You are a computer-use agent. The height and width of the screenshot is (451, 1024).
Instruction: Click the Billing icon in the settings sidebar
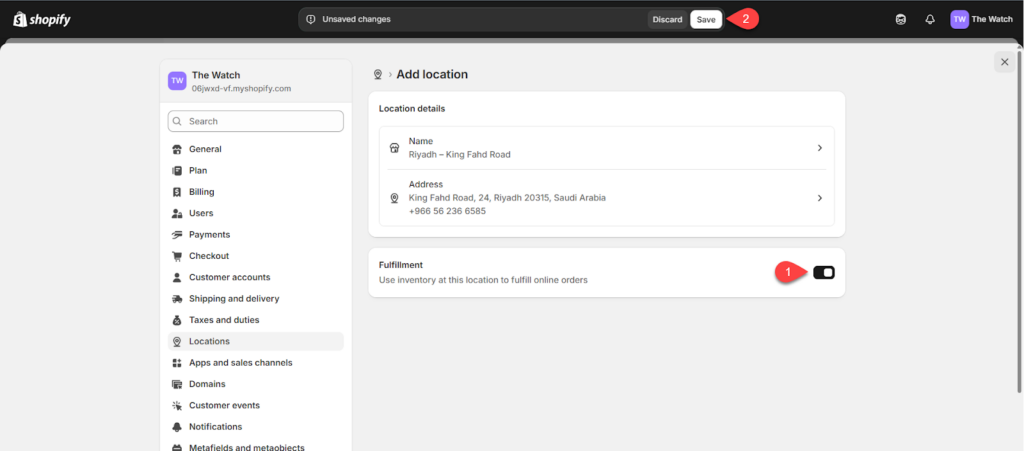pos(177,192)
